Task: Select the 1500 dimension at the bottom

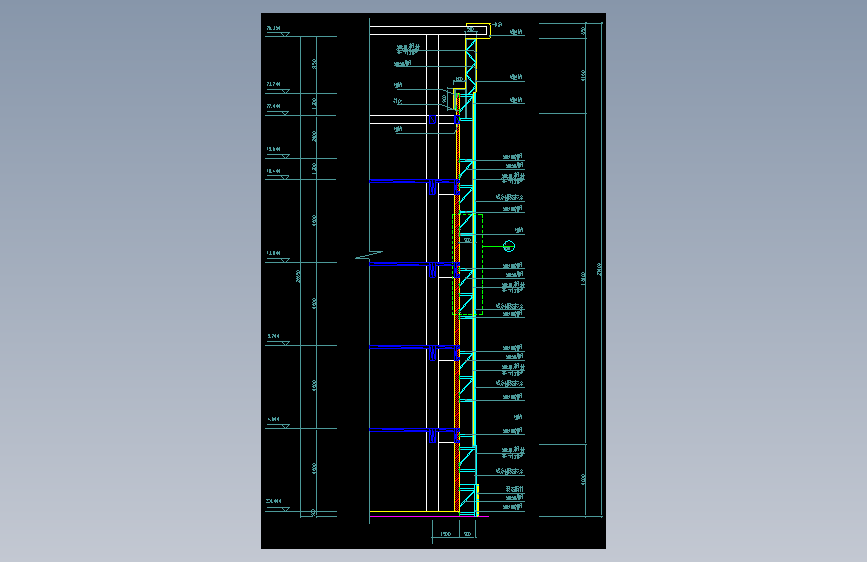Action: [x=446, y=534]
